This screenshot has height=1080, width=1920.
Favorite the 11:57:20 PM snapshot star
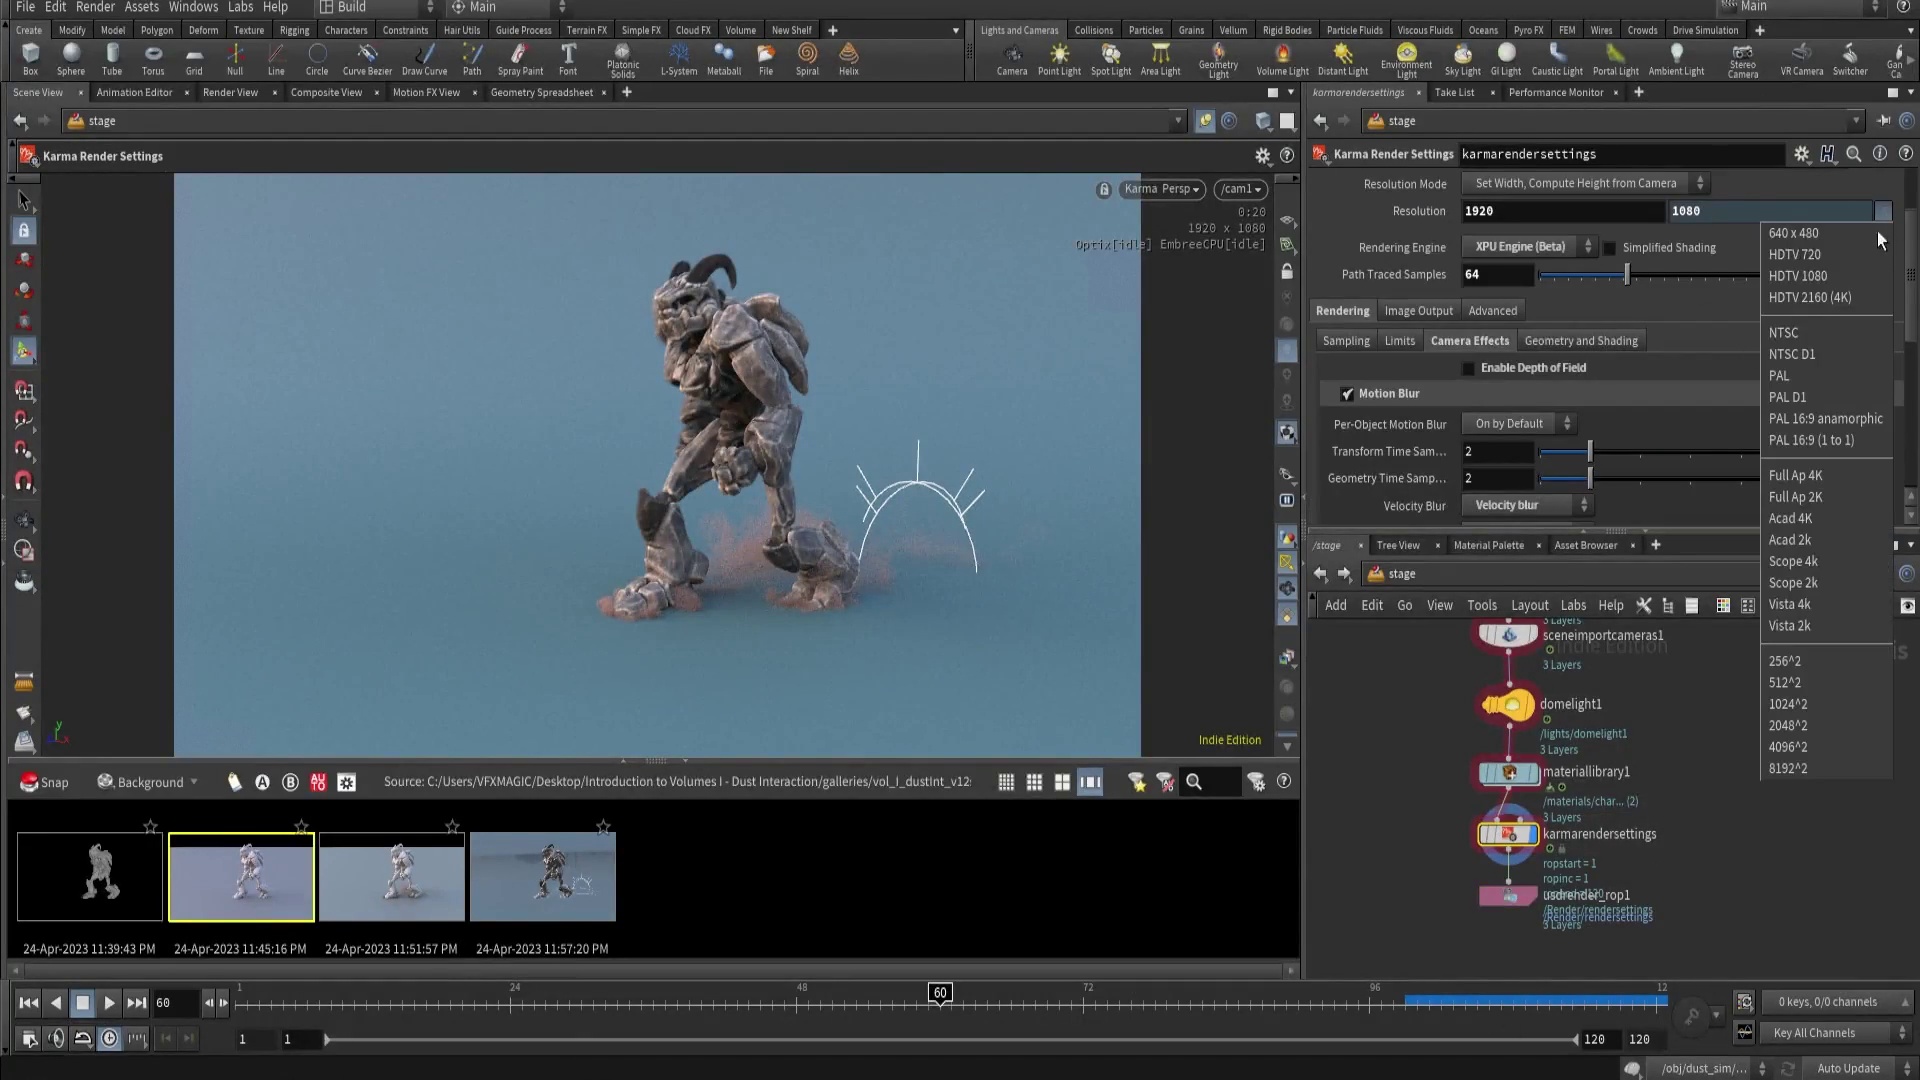603,826
